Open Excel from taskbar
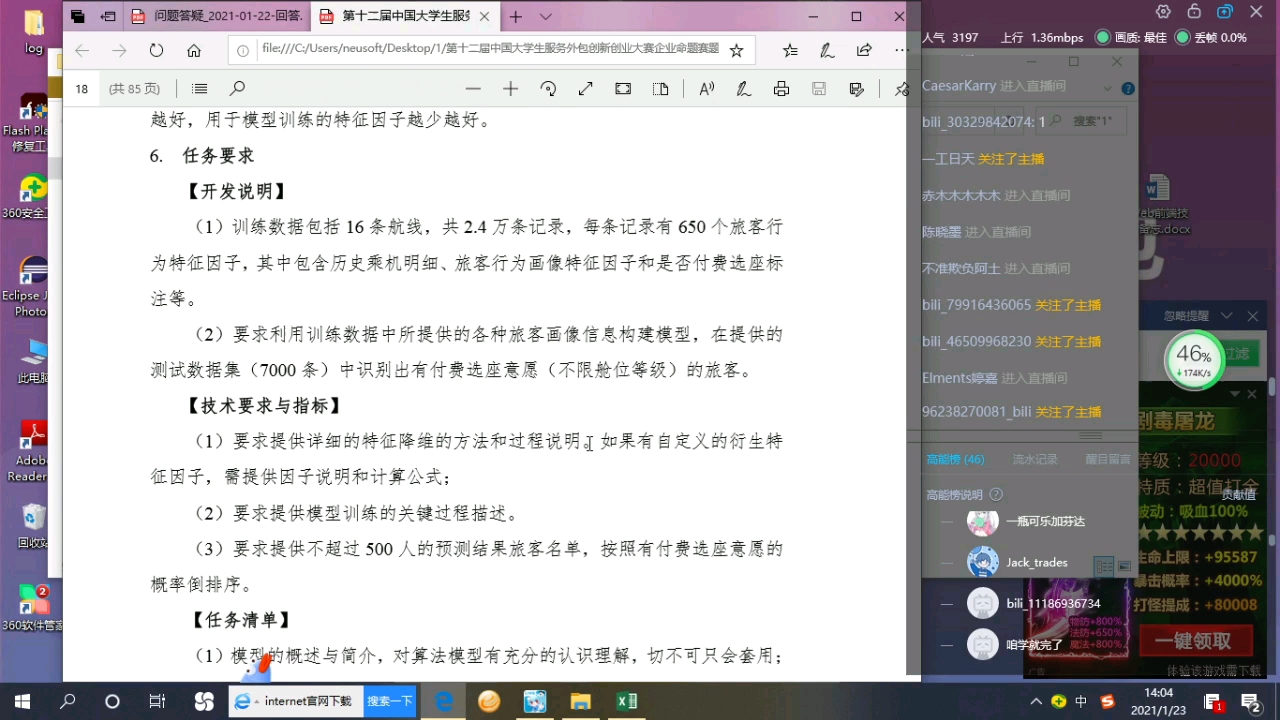The width and height of the screenshot is (1280, 720). 627,702
